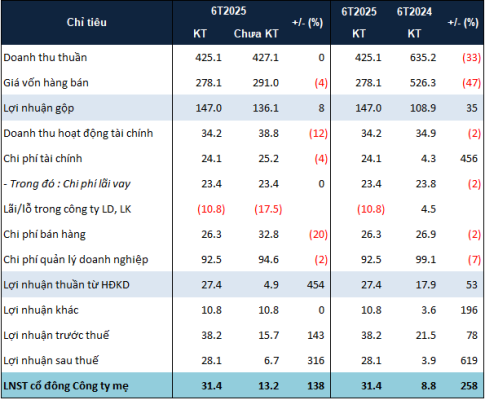Click the 'Lợi nhuận trước thuế' row label
The height and width of the screenshot is (400, 485).
click(56, 335)
